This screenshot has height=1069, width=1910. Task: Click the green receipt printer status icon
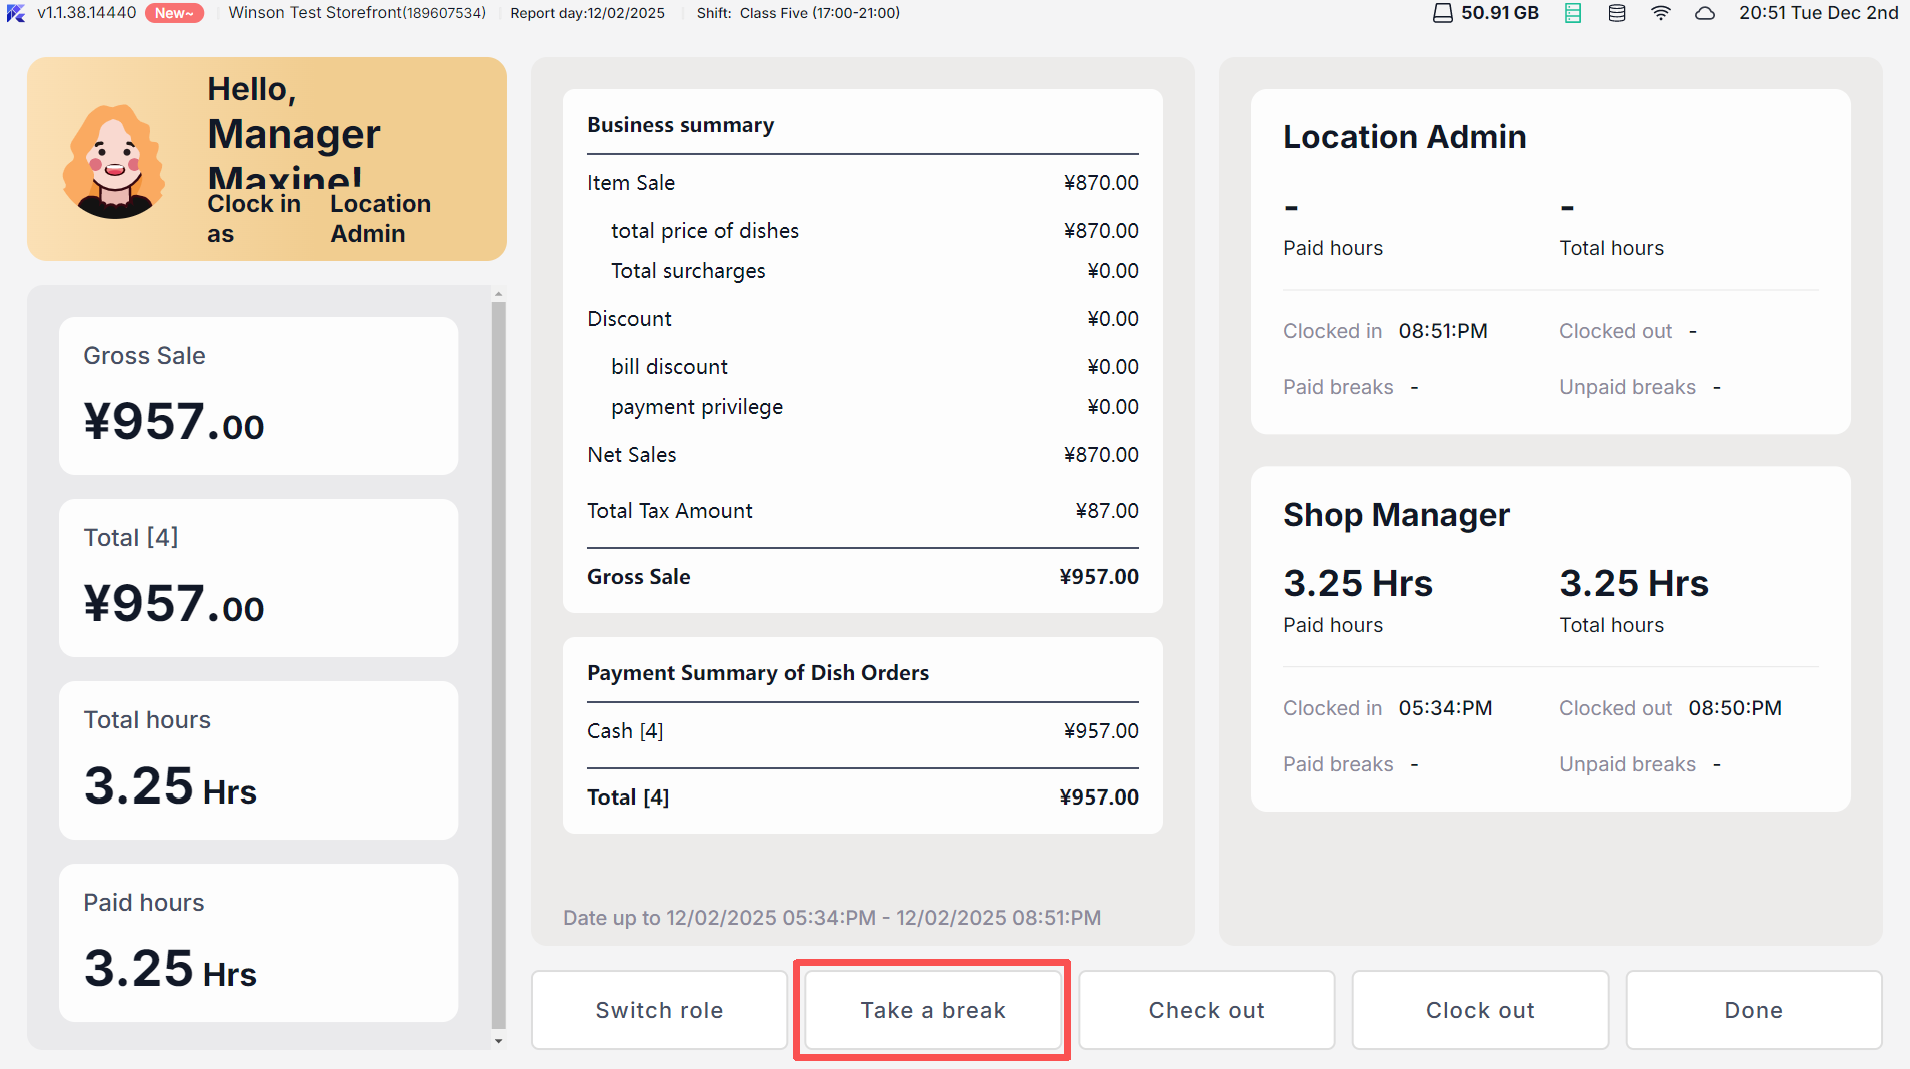point(1573,13)
